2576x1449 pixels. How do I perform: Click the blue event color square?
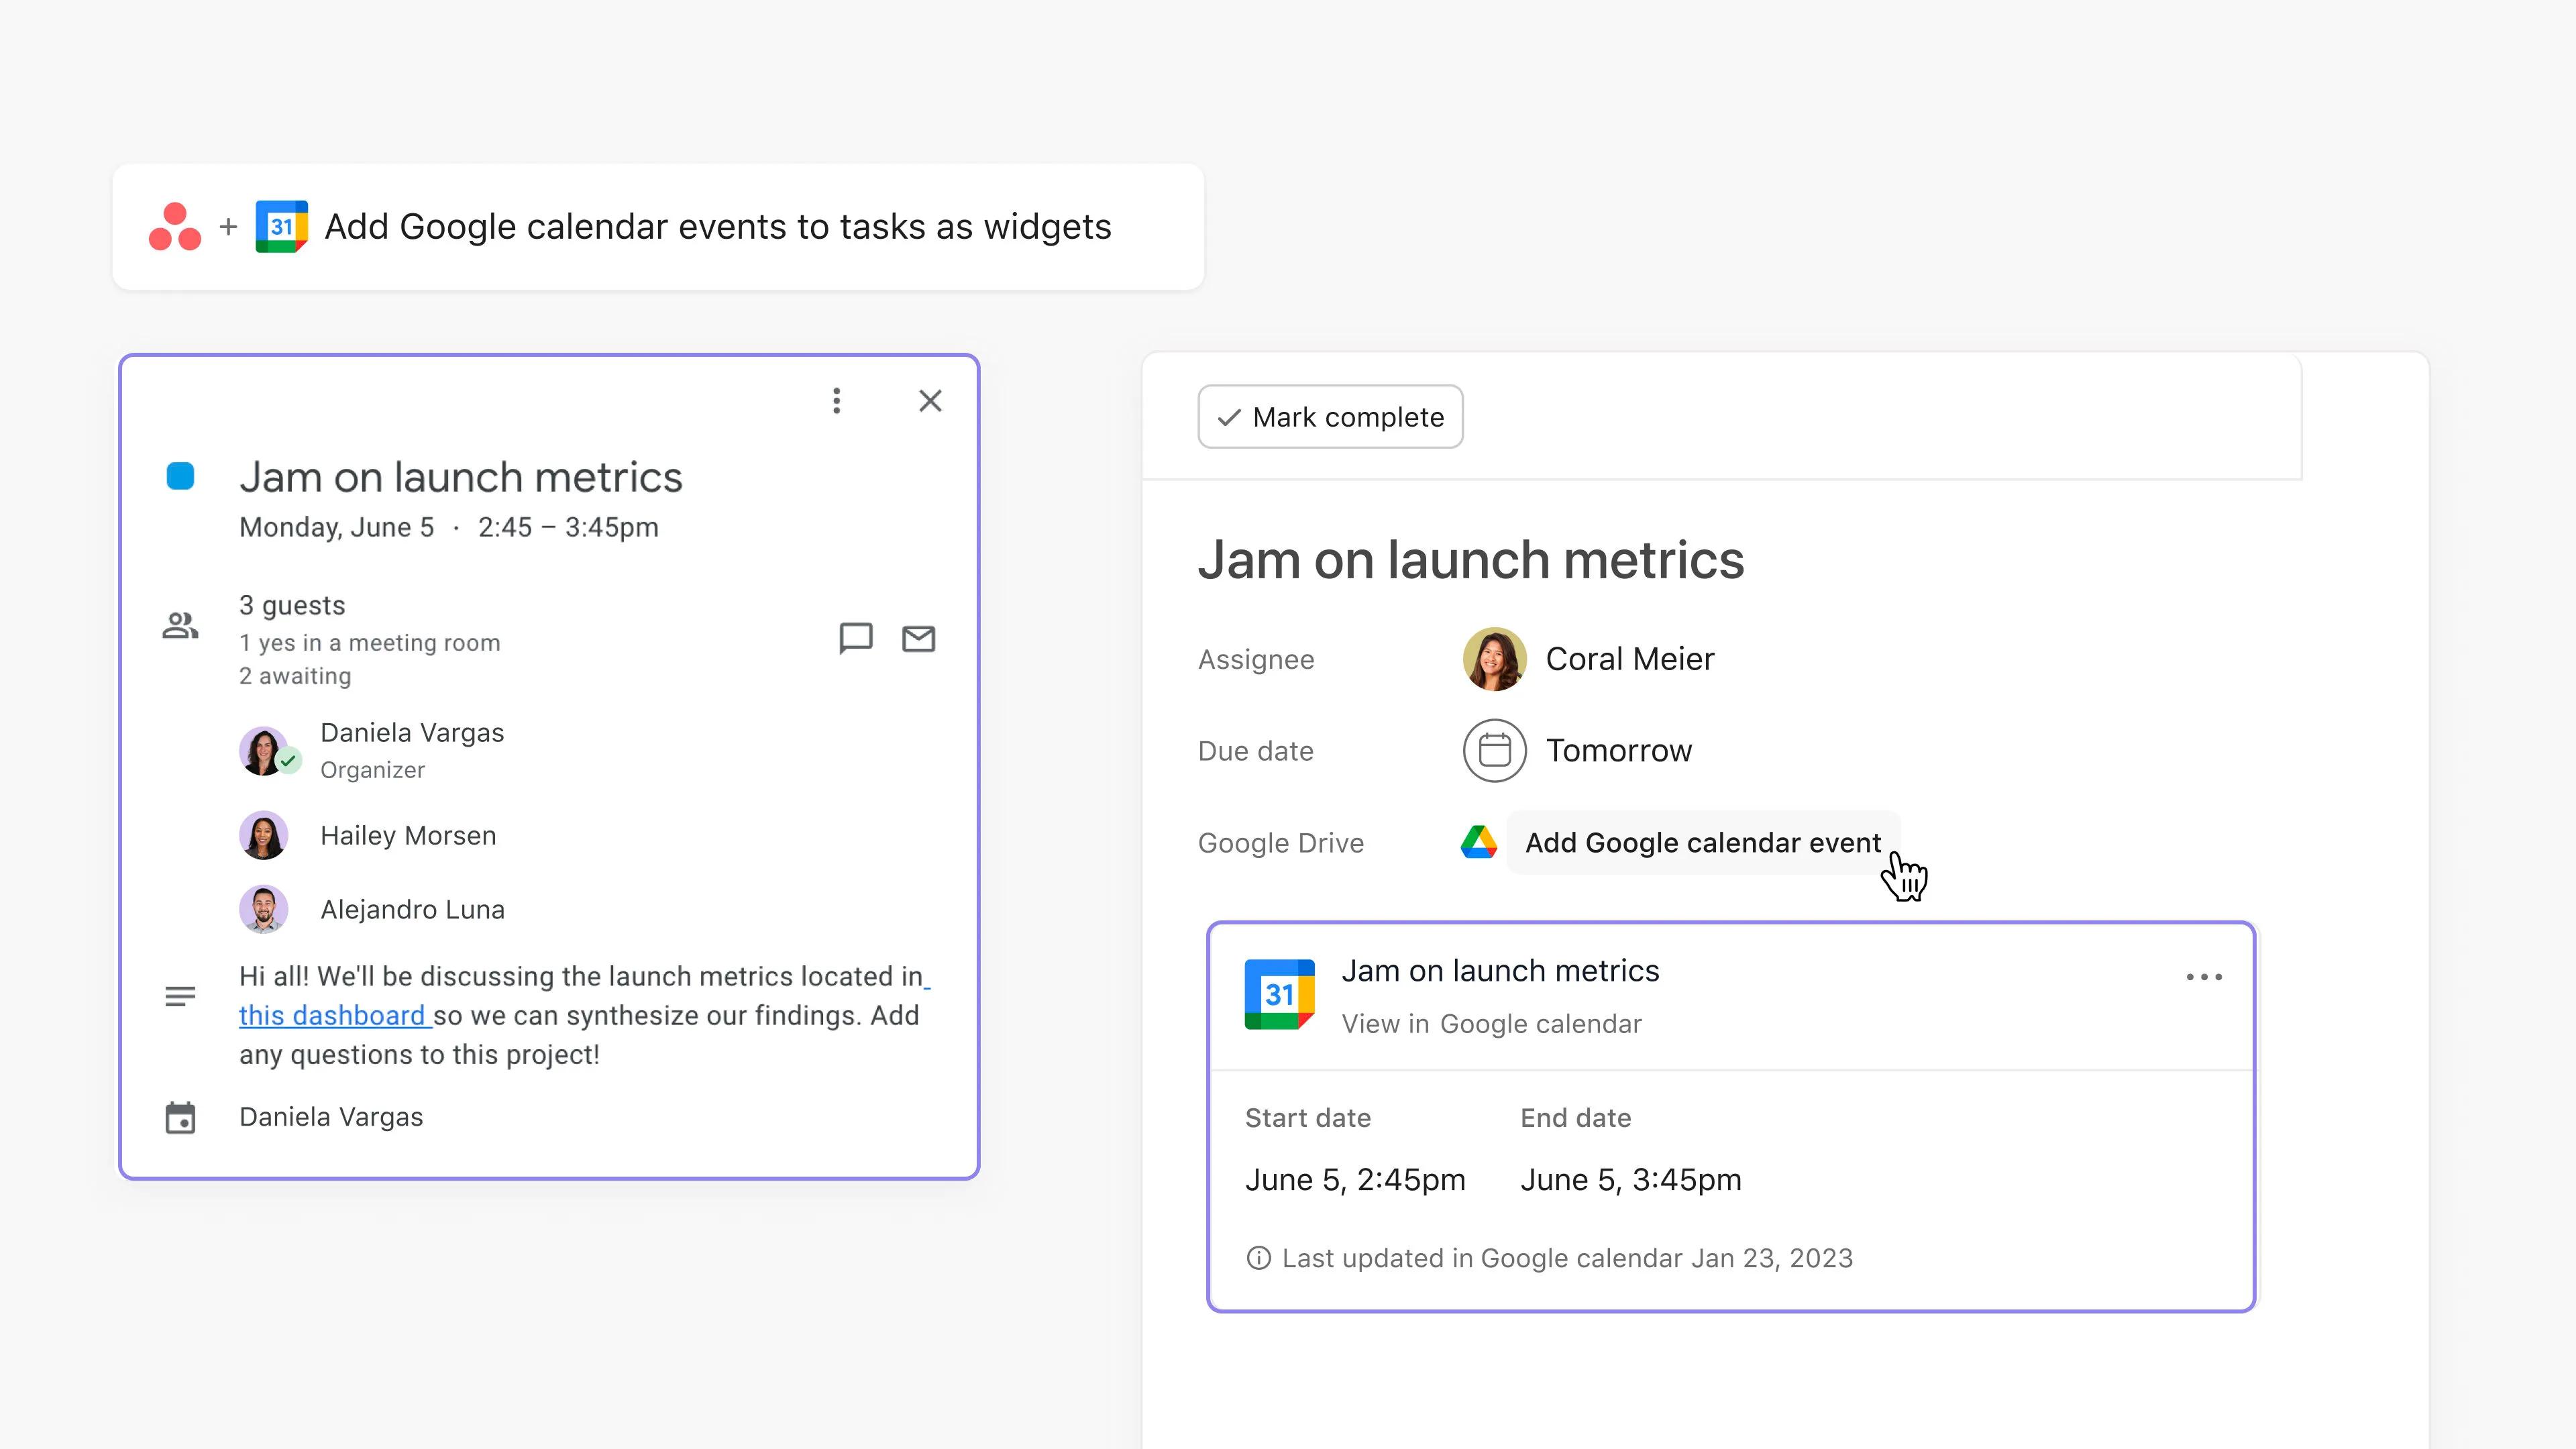coord(180,476)
